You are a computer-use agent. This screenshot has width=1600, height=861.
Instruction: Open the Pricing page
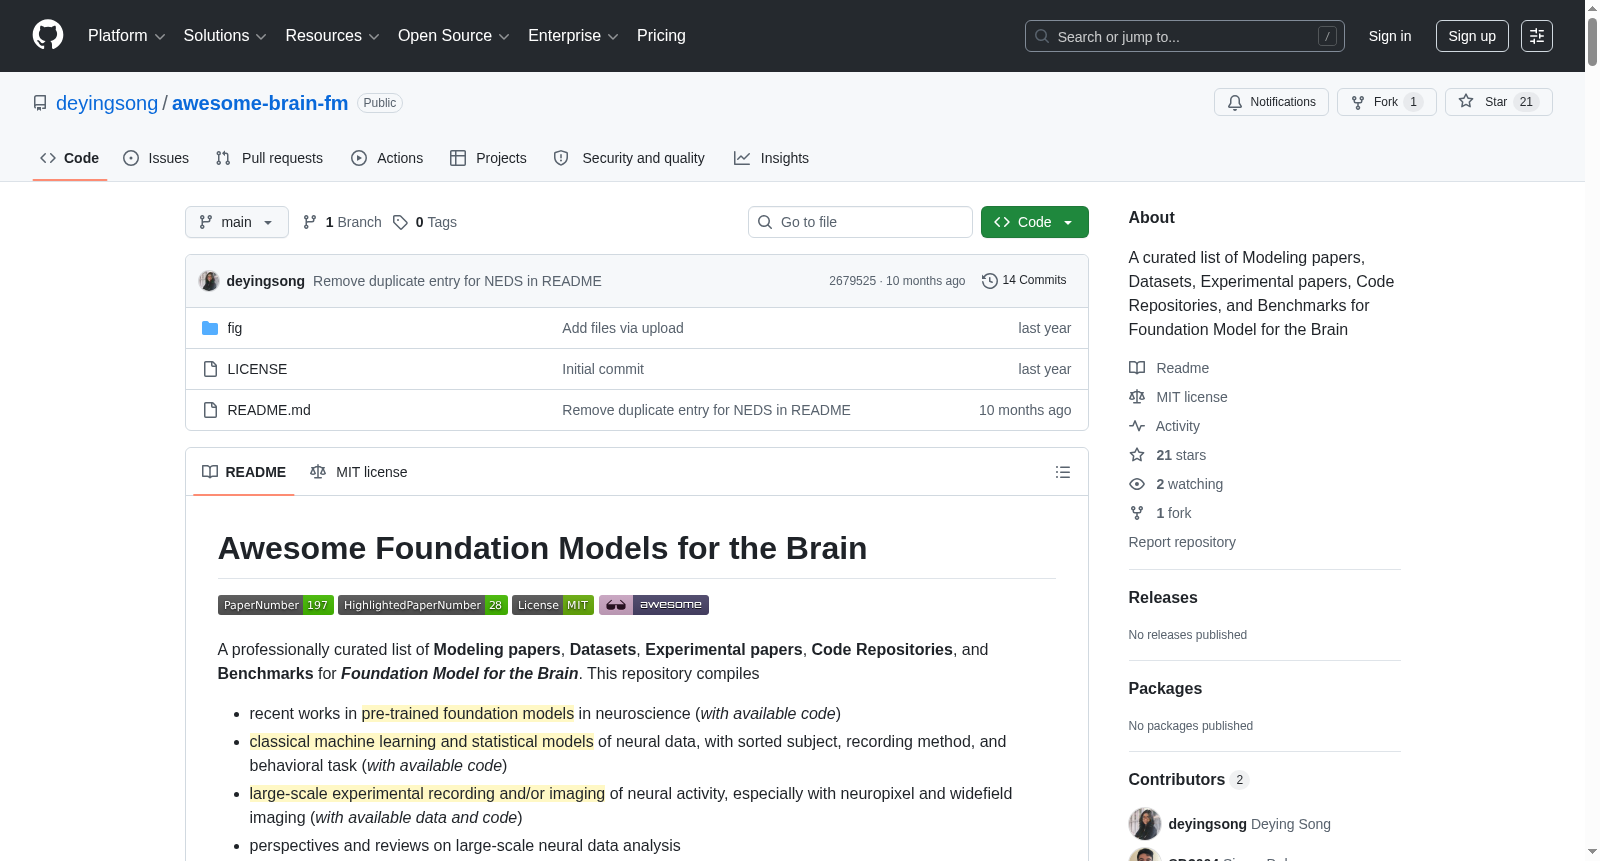661,36
